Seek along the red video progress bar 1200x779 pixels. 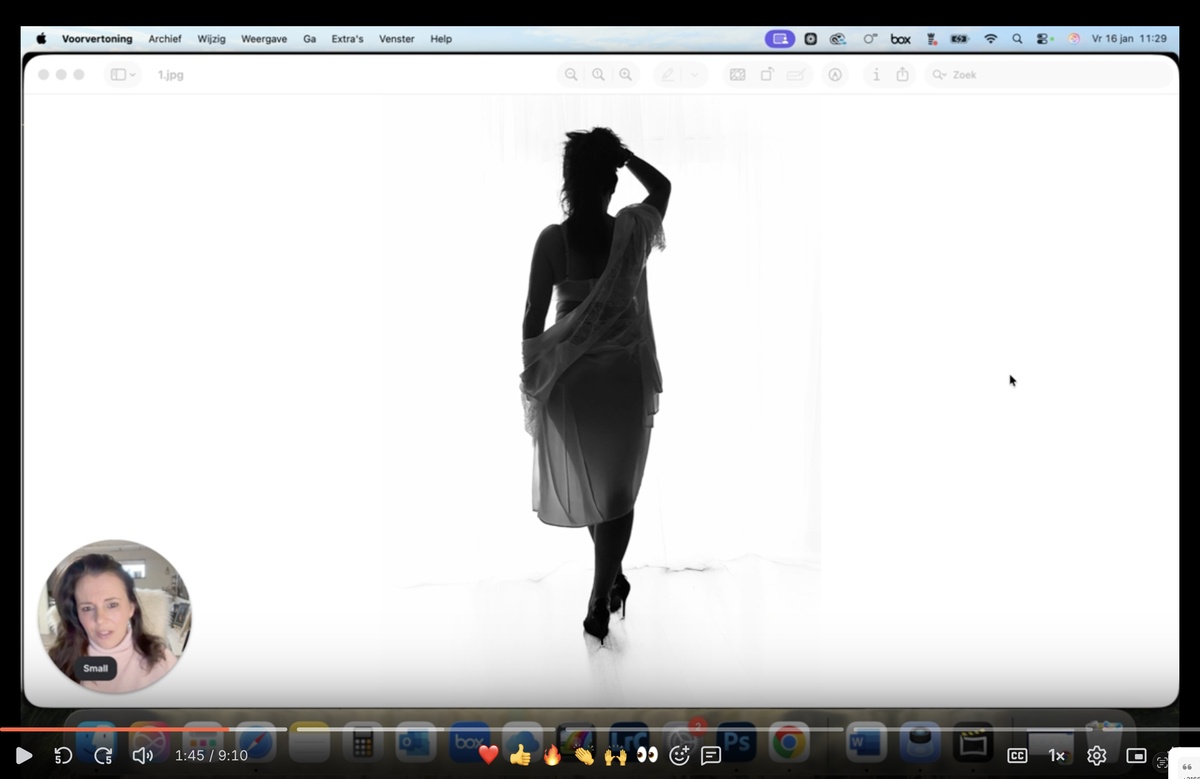pos(600,729)
